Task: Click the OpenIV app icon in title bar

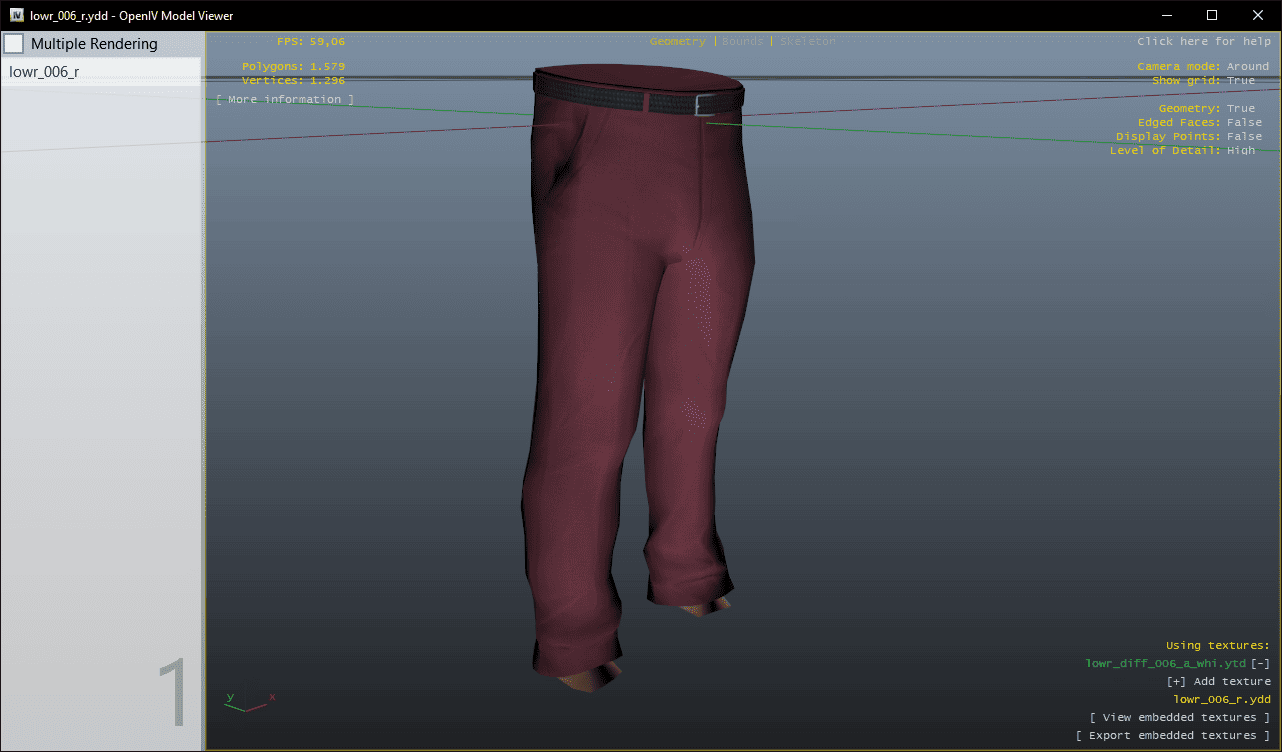Action: 17,15
